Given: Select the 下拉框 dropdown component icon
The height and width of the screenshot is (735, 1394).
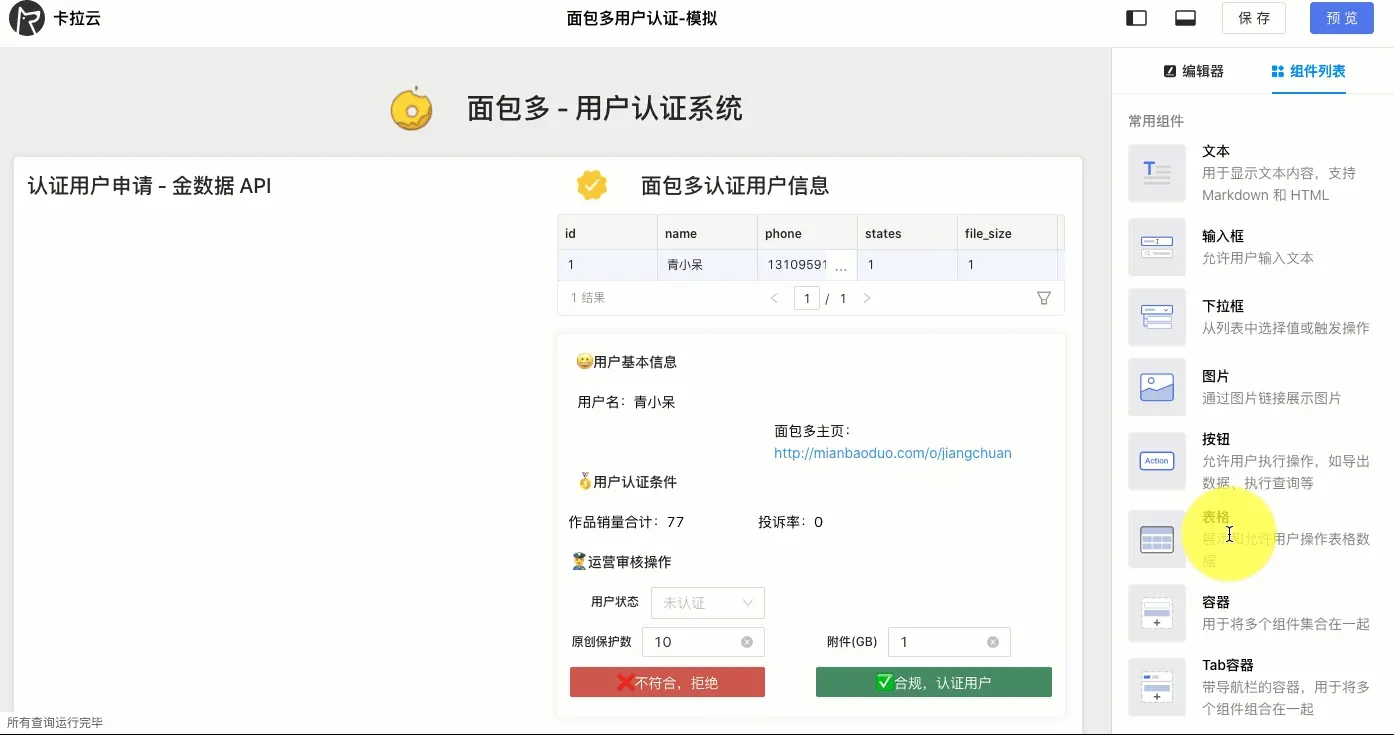Looking at the screenshot, I should (x=1156, y=316).
